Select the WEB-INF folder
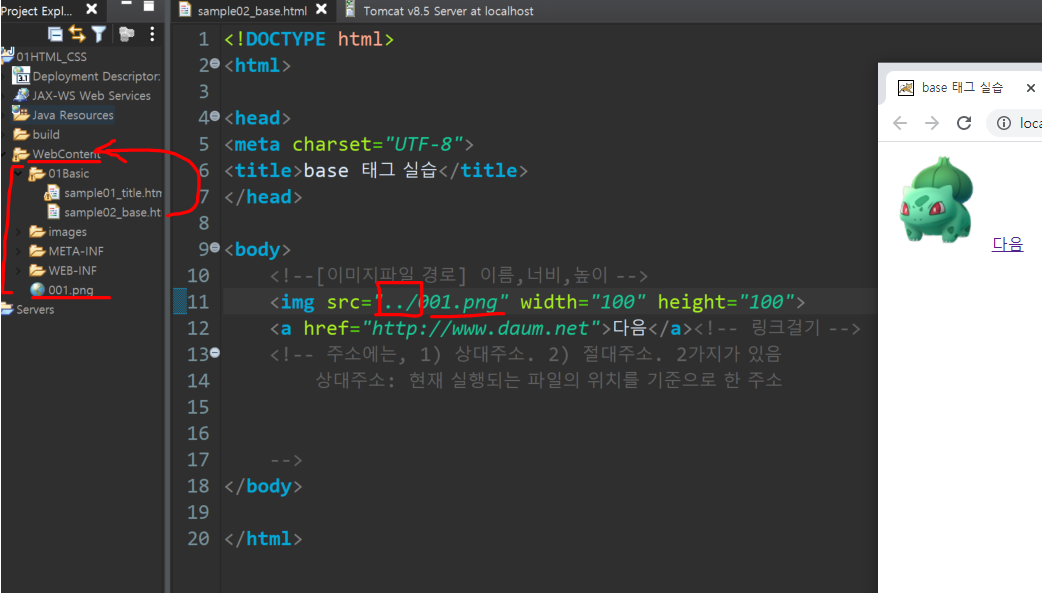This screenshot has width=1042, height=593. pyautogui.click(x=72, y=271)
